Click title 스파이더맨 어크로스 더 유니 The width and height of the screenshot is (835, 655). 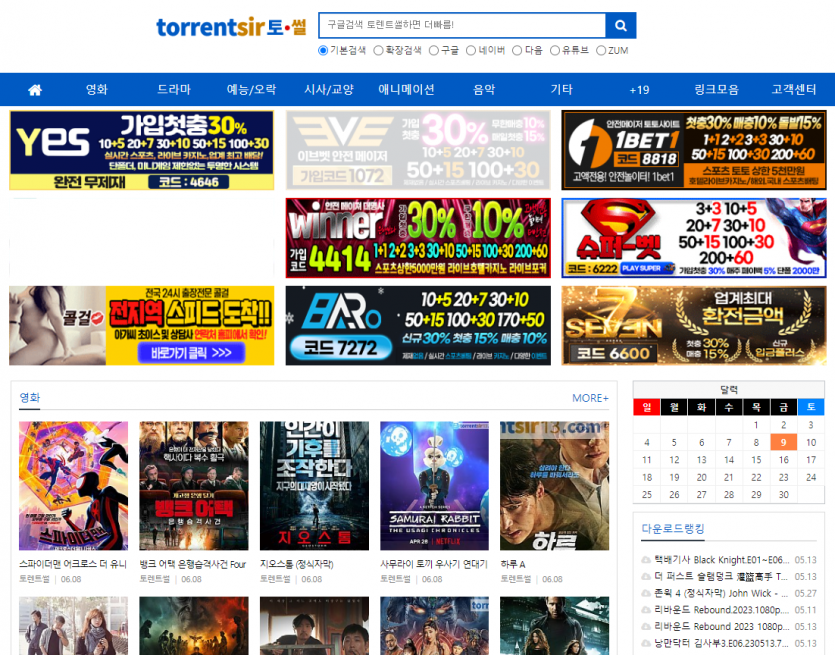73,564
